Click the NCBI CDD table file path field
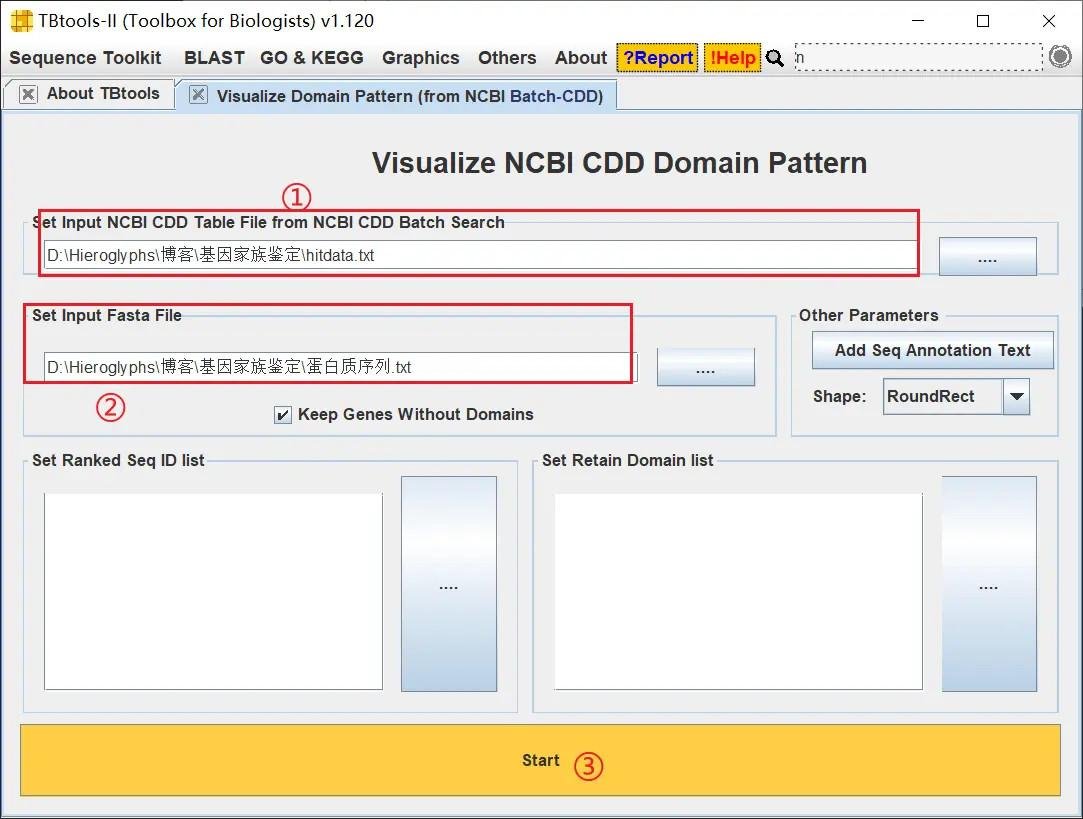This screenshot has height=819, width=1083. 480,255
